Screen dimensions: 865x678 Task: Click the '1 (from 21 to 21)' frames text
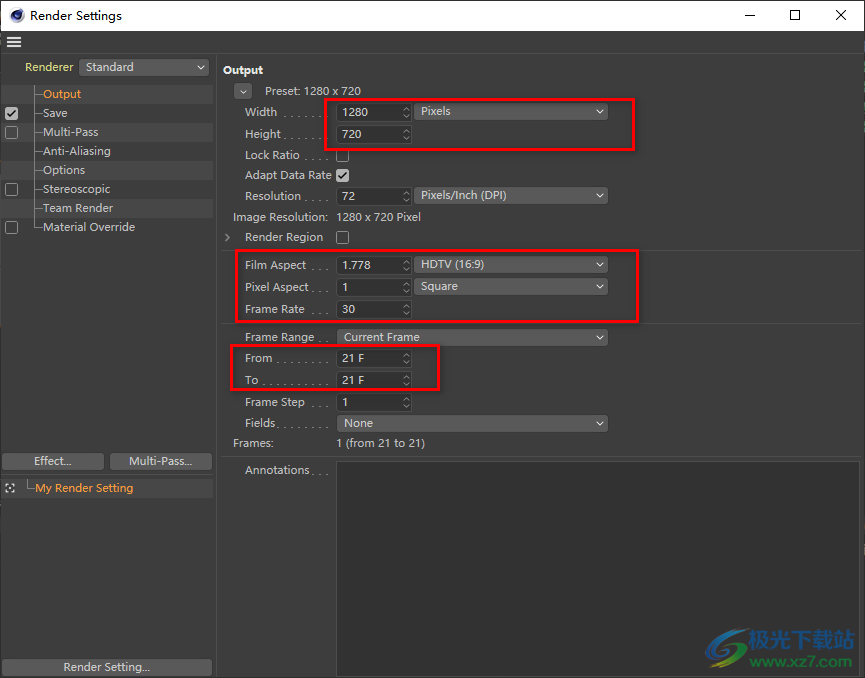(381, 443)
